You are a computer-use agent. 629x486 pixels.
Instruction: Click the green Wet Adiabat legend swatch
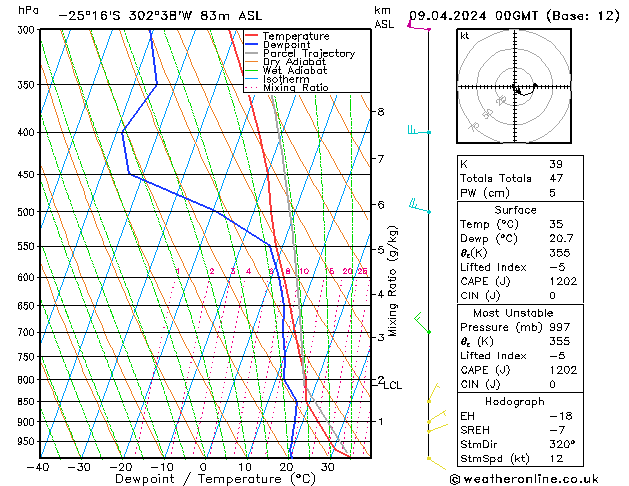(251, 70)
